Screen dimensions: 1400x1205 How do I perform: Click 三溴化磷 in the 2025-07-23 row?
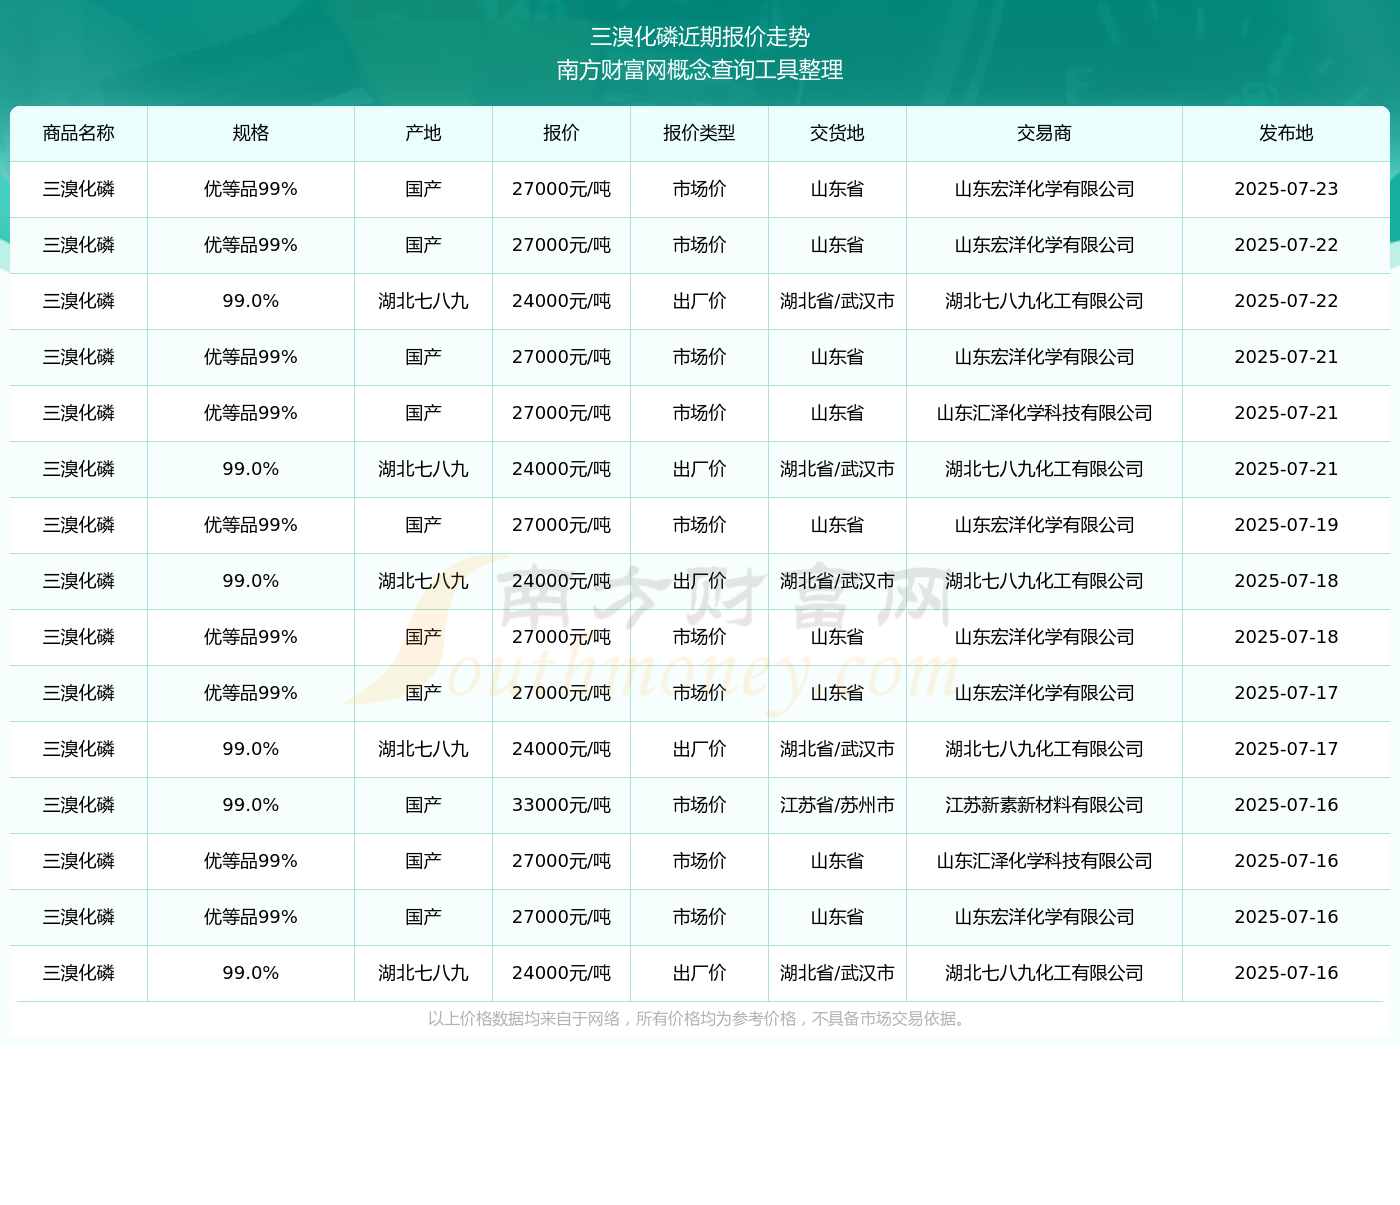pos(79,189)
